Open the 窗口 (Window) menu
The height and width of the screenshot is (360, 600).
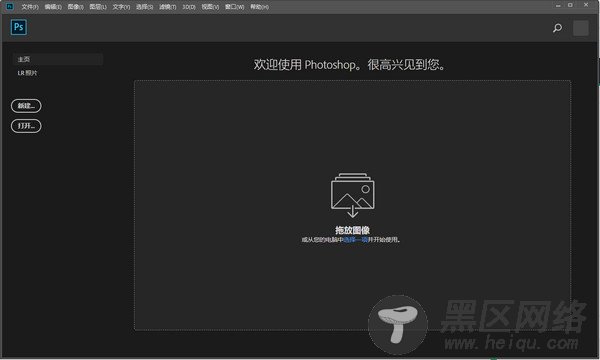pyautogui.click(x=234, y=7)
